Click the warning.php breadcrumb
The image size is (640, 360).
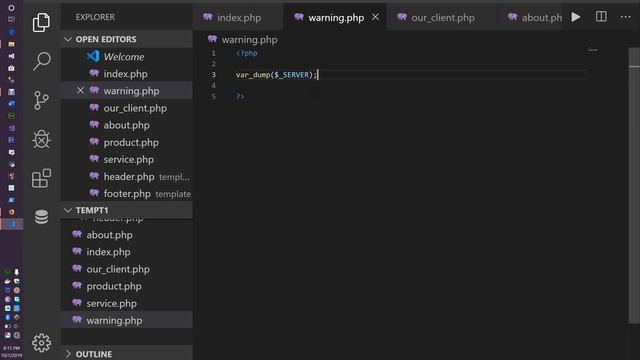249,40
